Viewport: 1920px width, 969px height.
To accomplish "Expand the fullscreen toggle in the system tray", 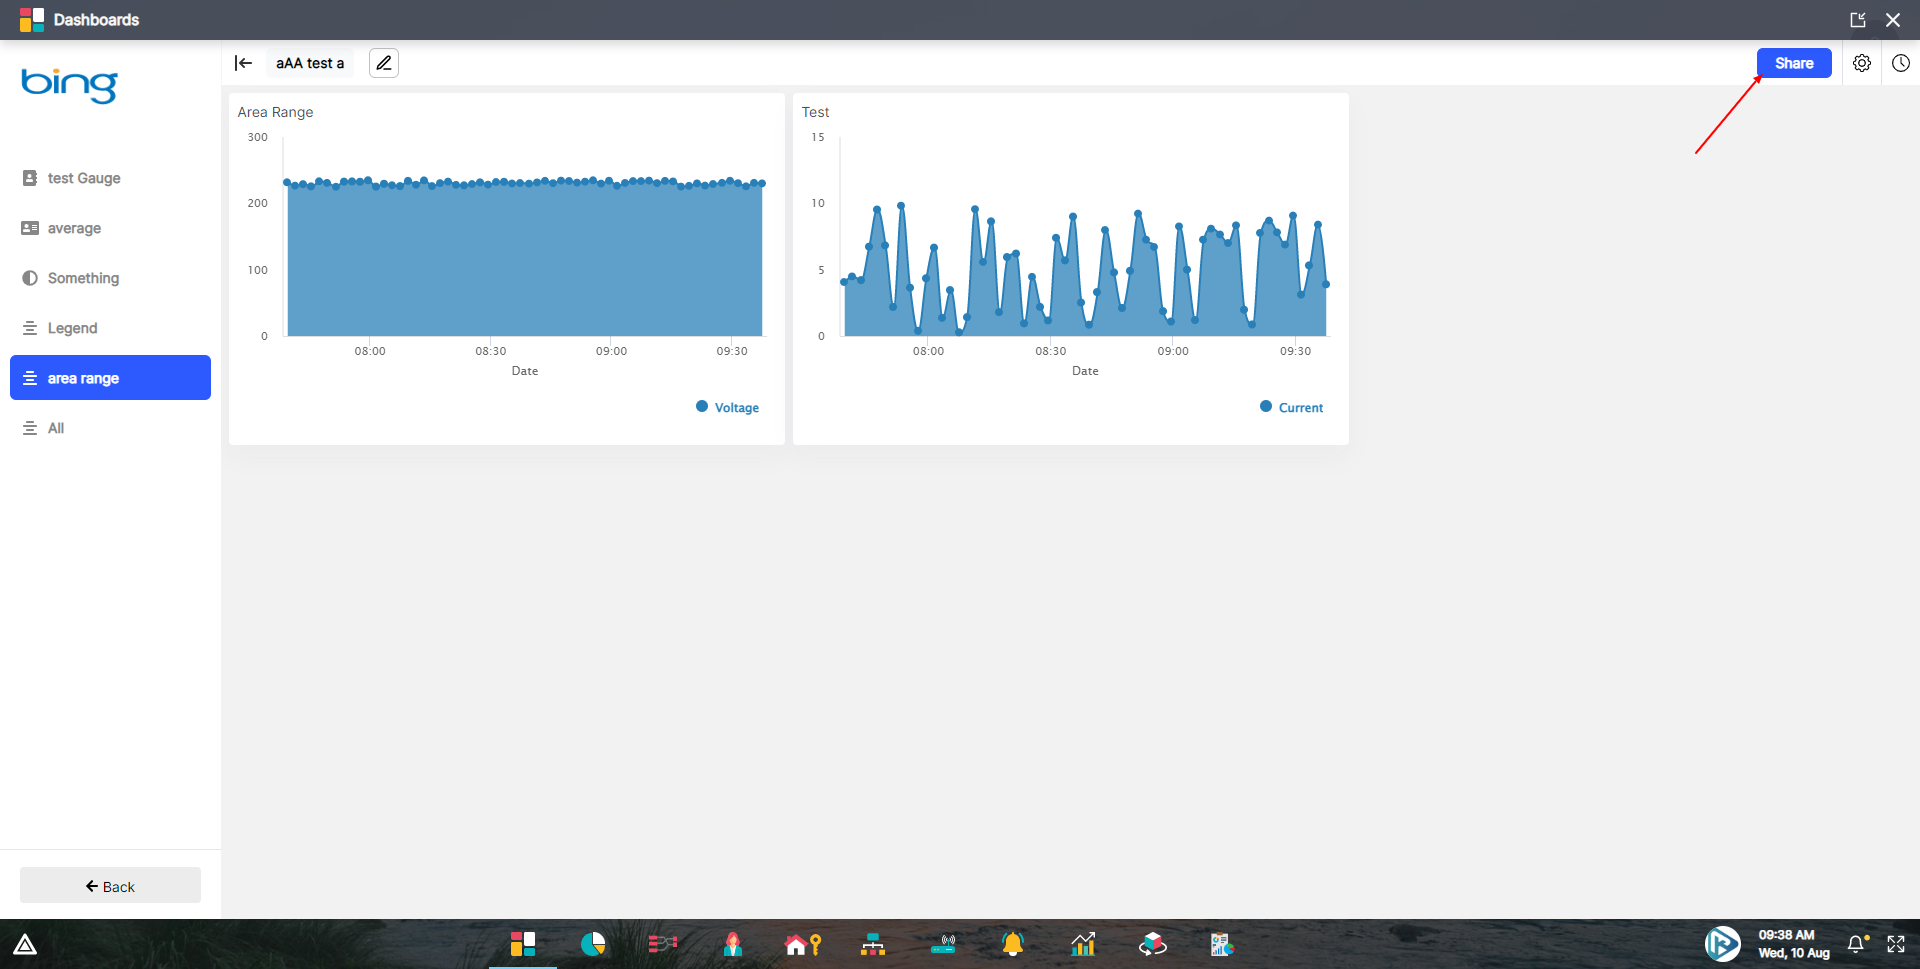I will tap(1897, 943).
